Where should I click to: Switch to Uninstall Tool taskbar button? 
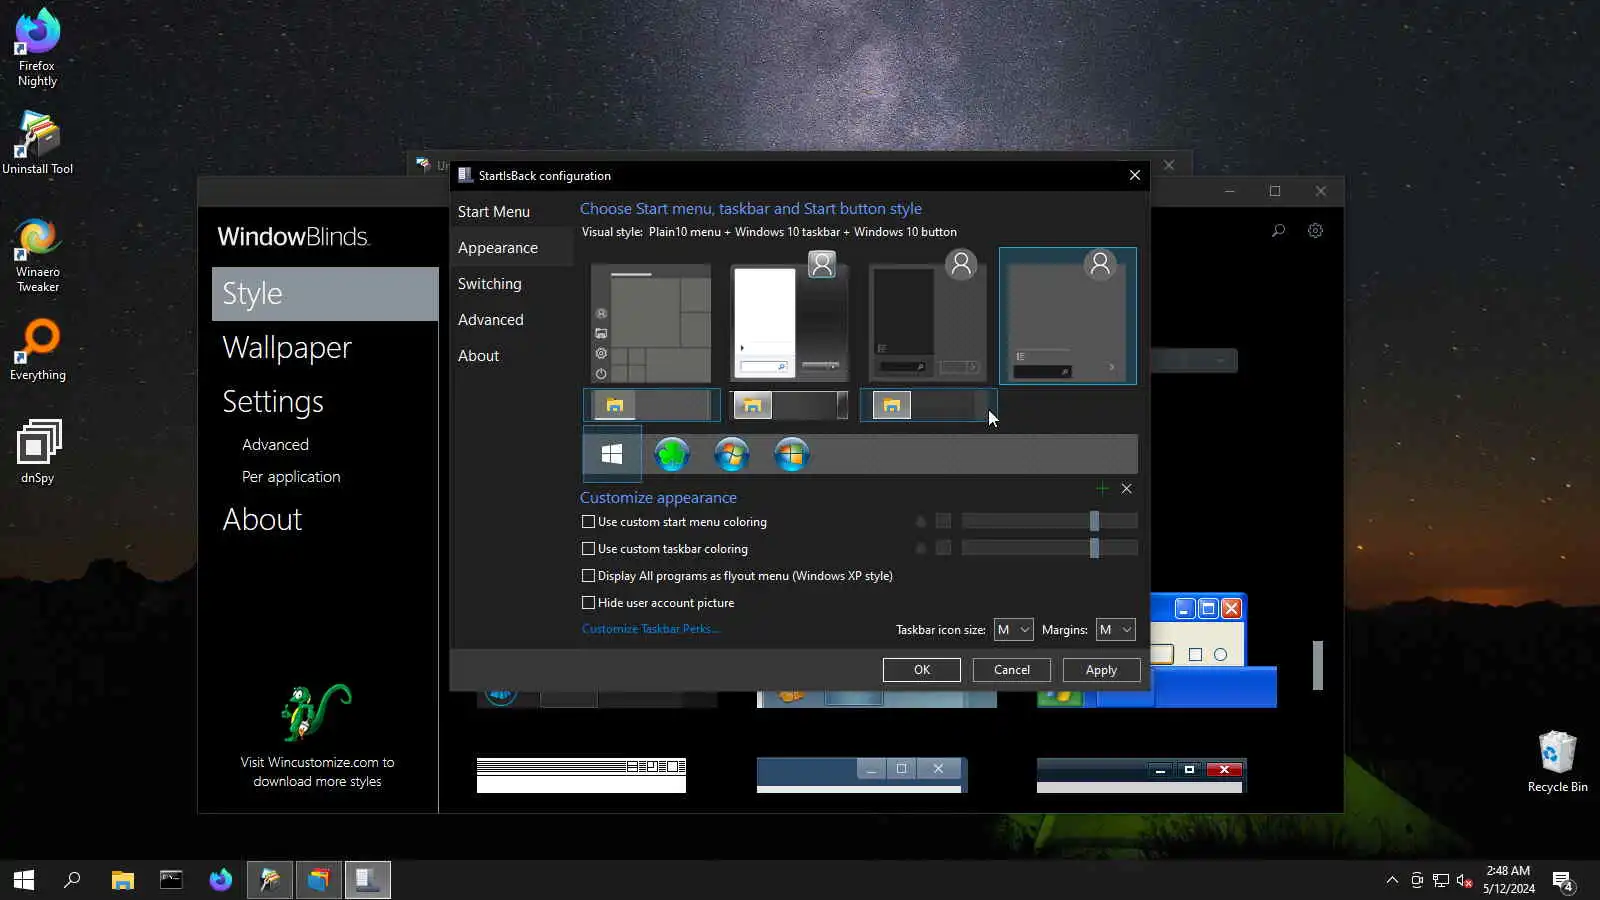[x=270, y=880]
